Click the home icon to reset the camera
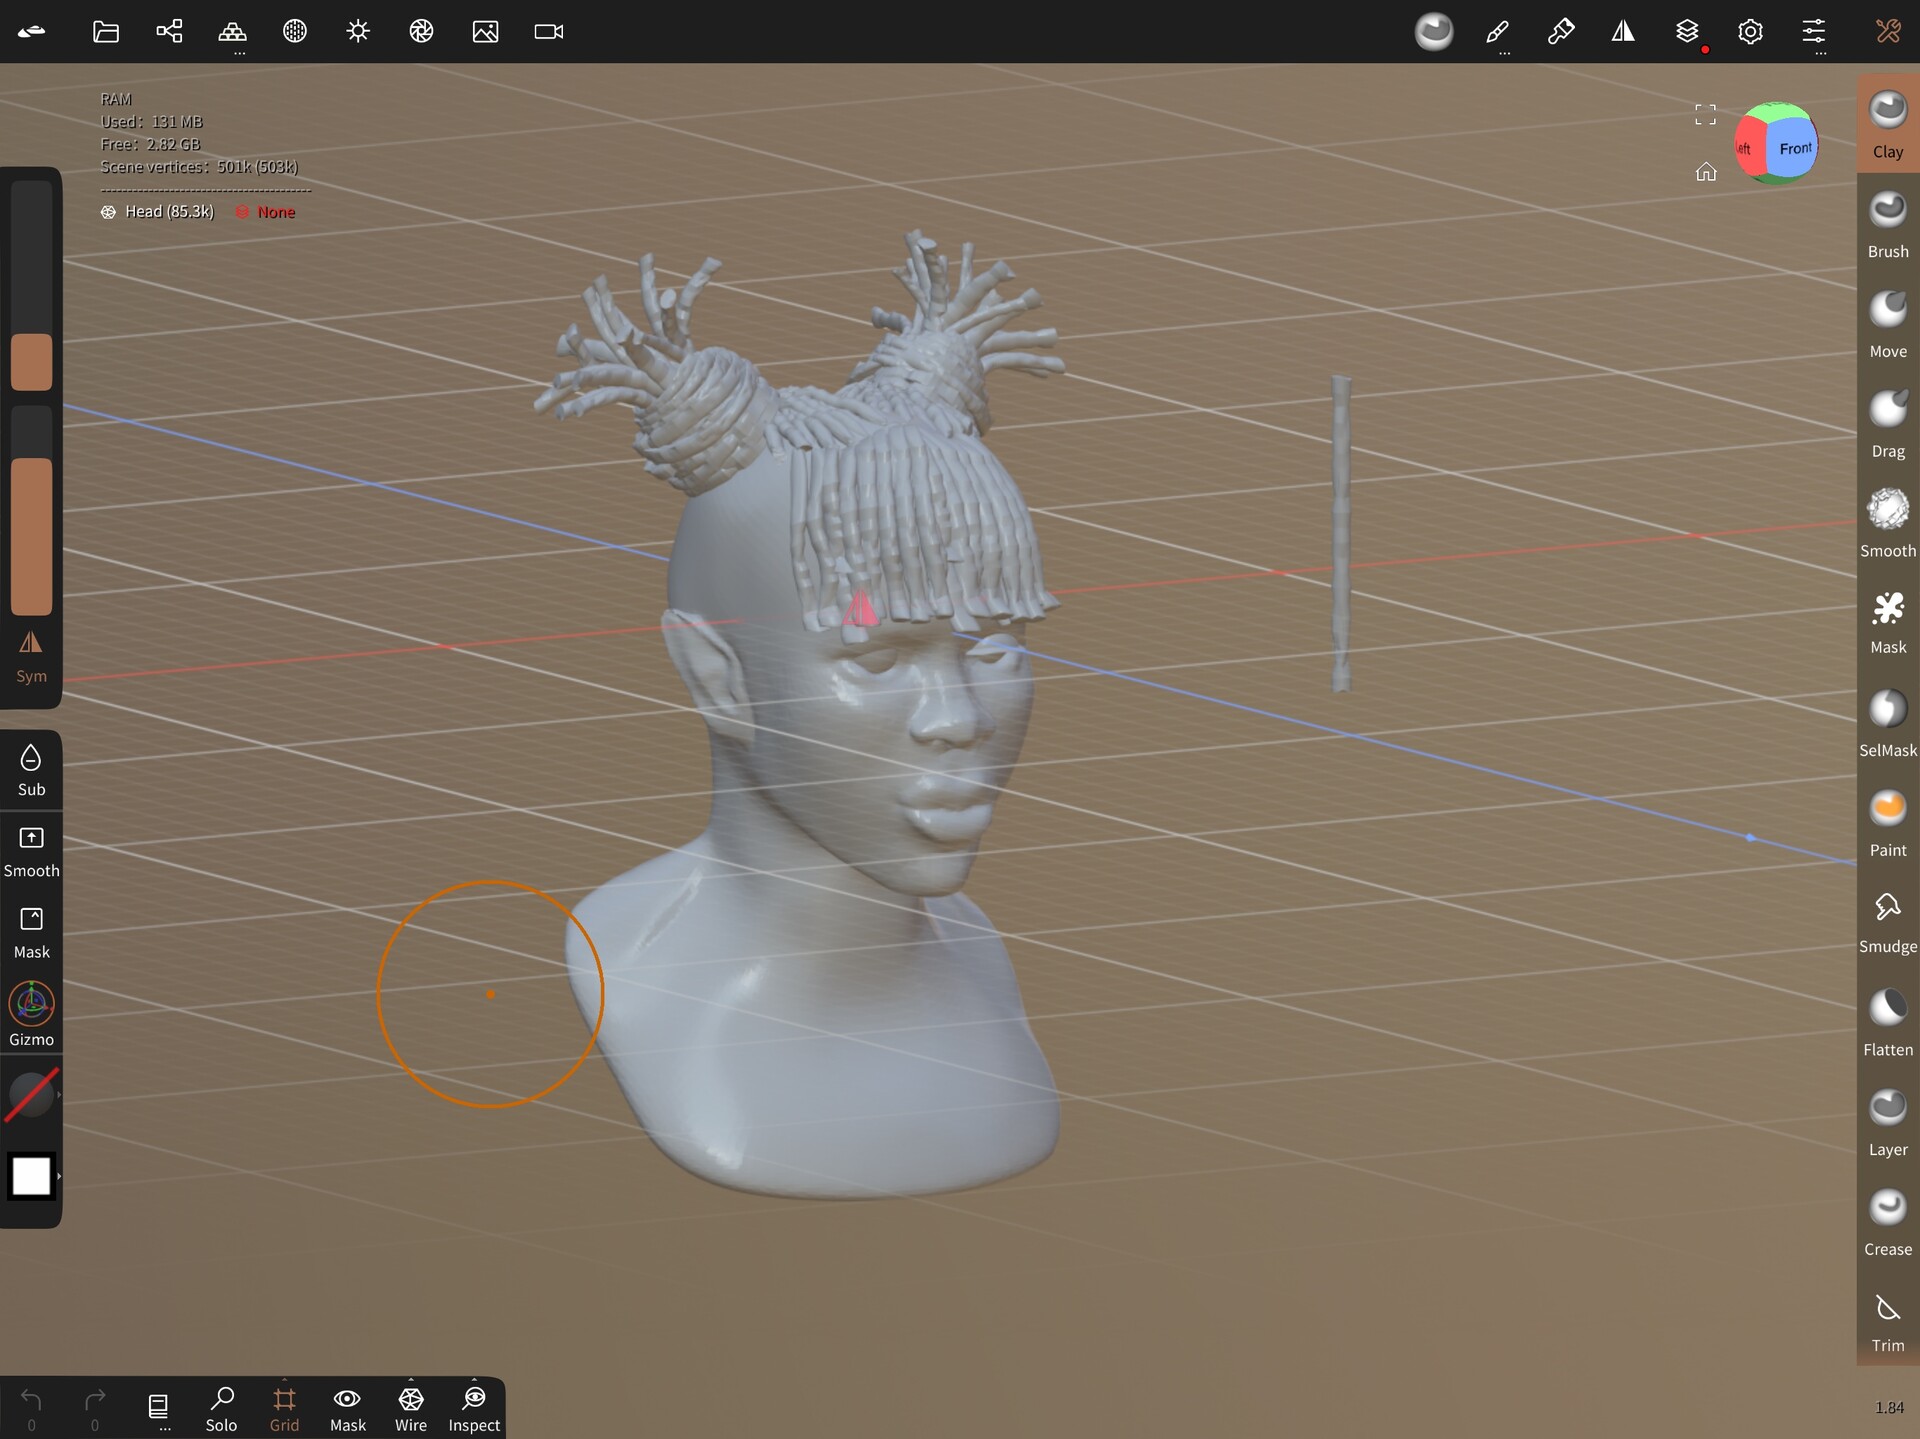This screenshot has width=1920, height=1439. tap(1706, 172)
